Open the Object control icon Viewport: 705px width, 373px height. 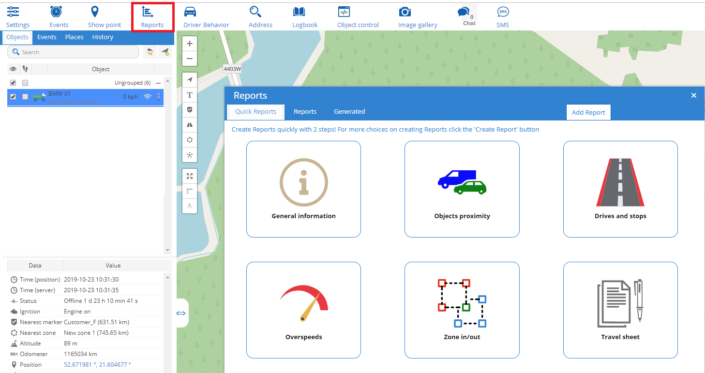(x=344, y=12)
